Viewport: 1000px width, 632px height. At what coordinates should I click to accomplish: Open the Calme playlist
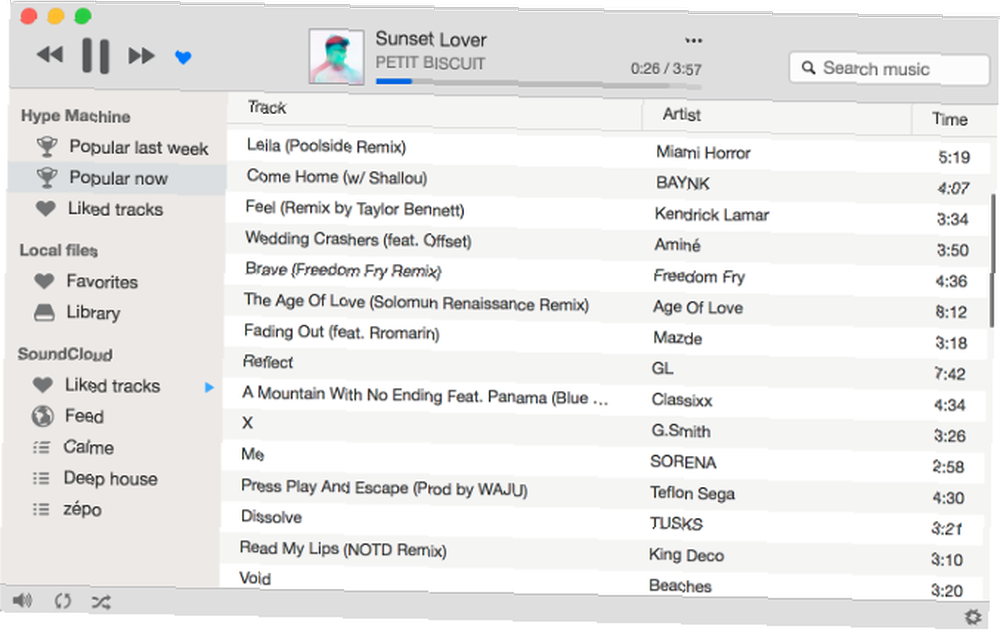click(x=88, y=447)
